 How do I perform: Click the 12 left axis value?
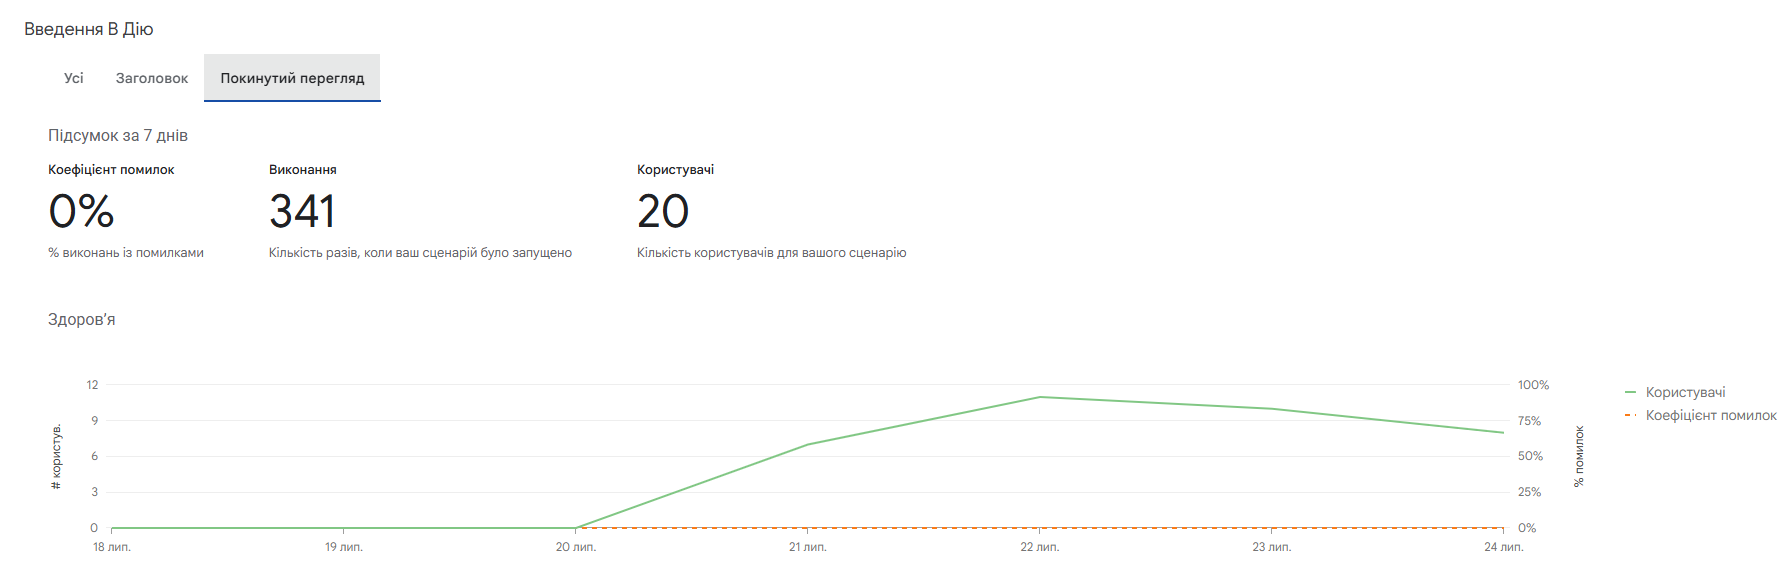[x=92, y=385]
